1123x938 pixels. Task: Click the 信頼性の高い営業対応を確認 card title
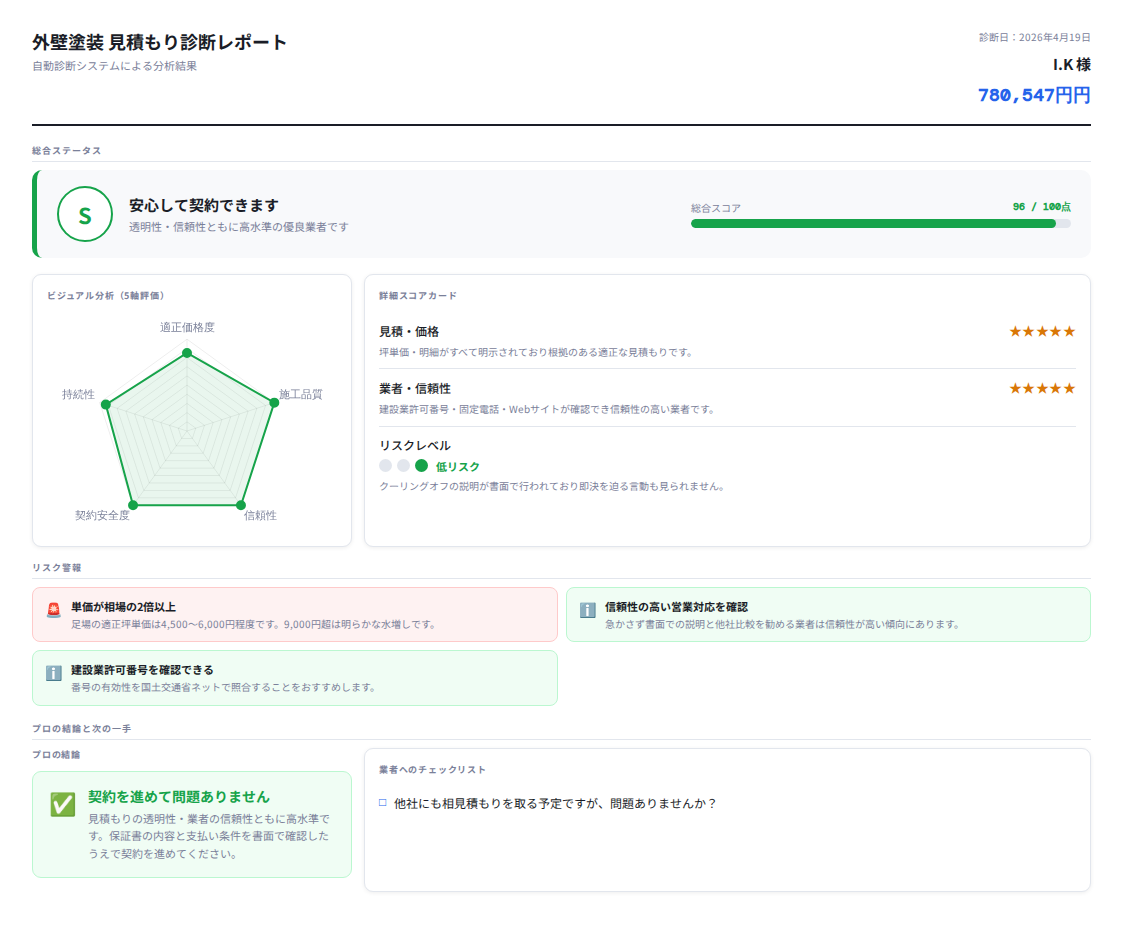[676, 607]
